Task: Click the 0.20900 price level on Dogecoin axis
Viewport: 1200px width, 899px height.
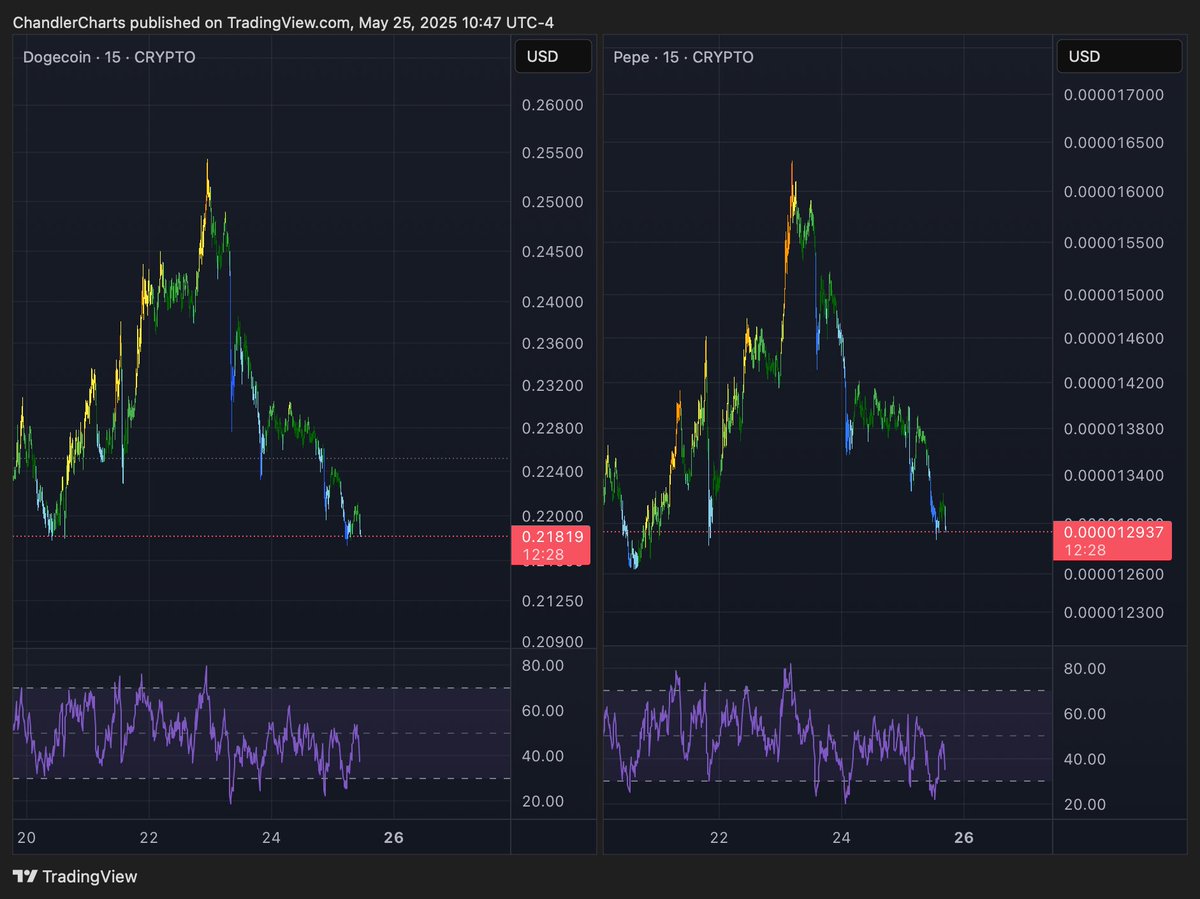Action: [x=552, y=642]
